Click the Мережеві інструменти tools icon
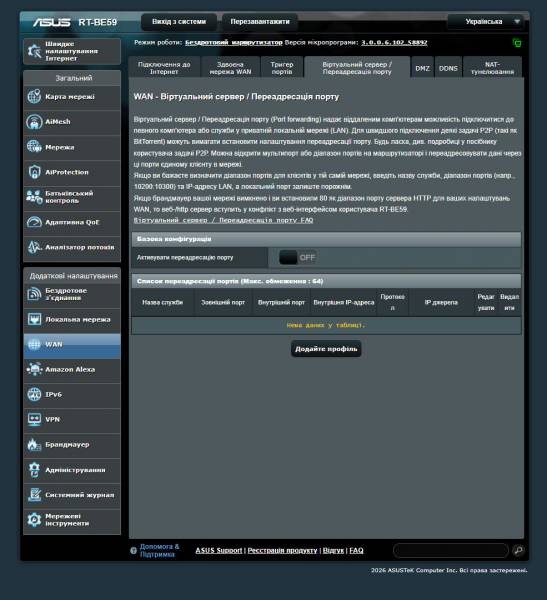 (34, 520)
